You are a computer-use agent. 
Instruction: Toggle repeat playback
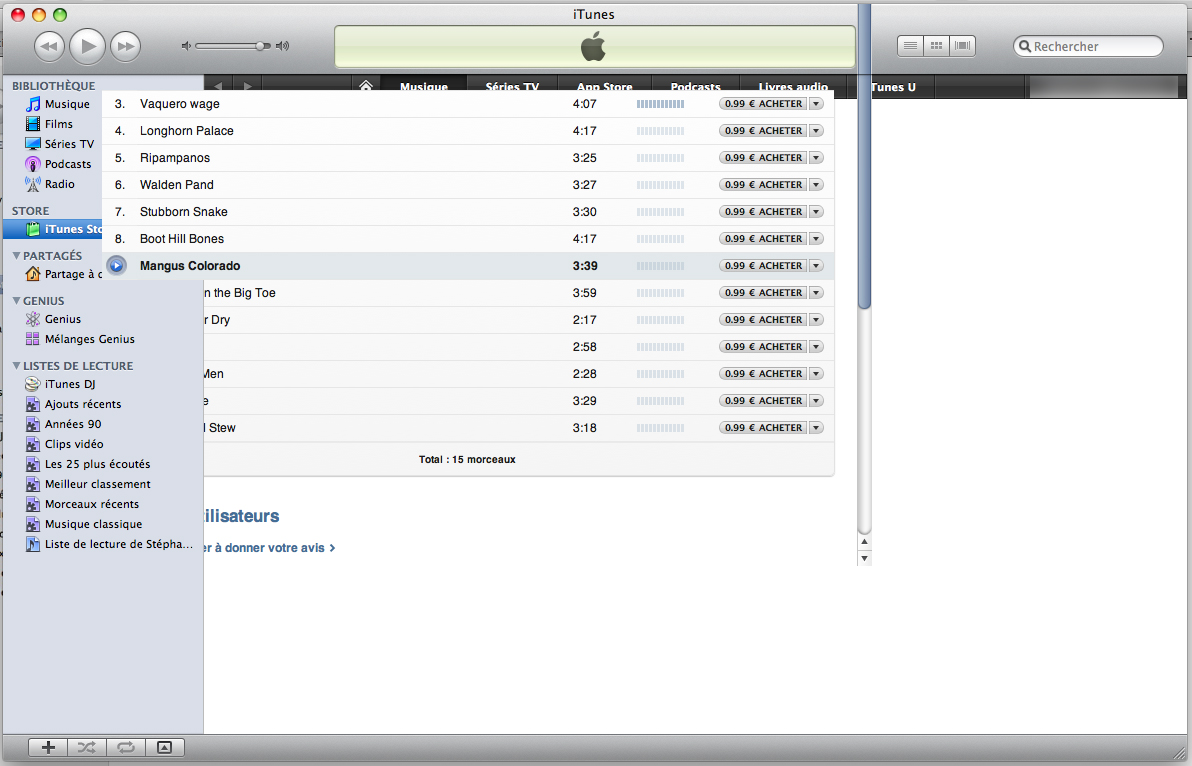(x=125, y=747)
